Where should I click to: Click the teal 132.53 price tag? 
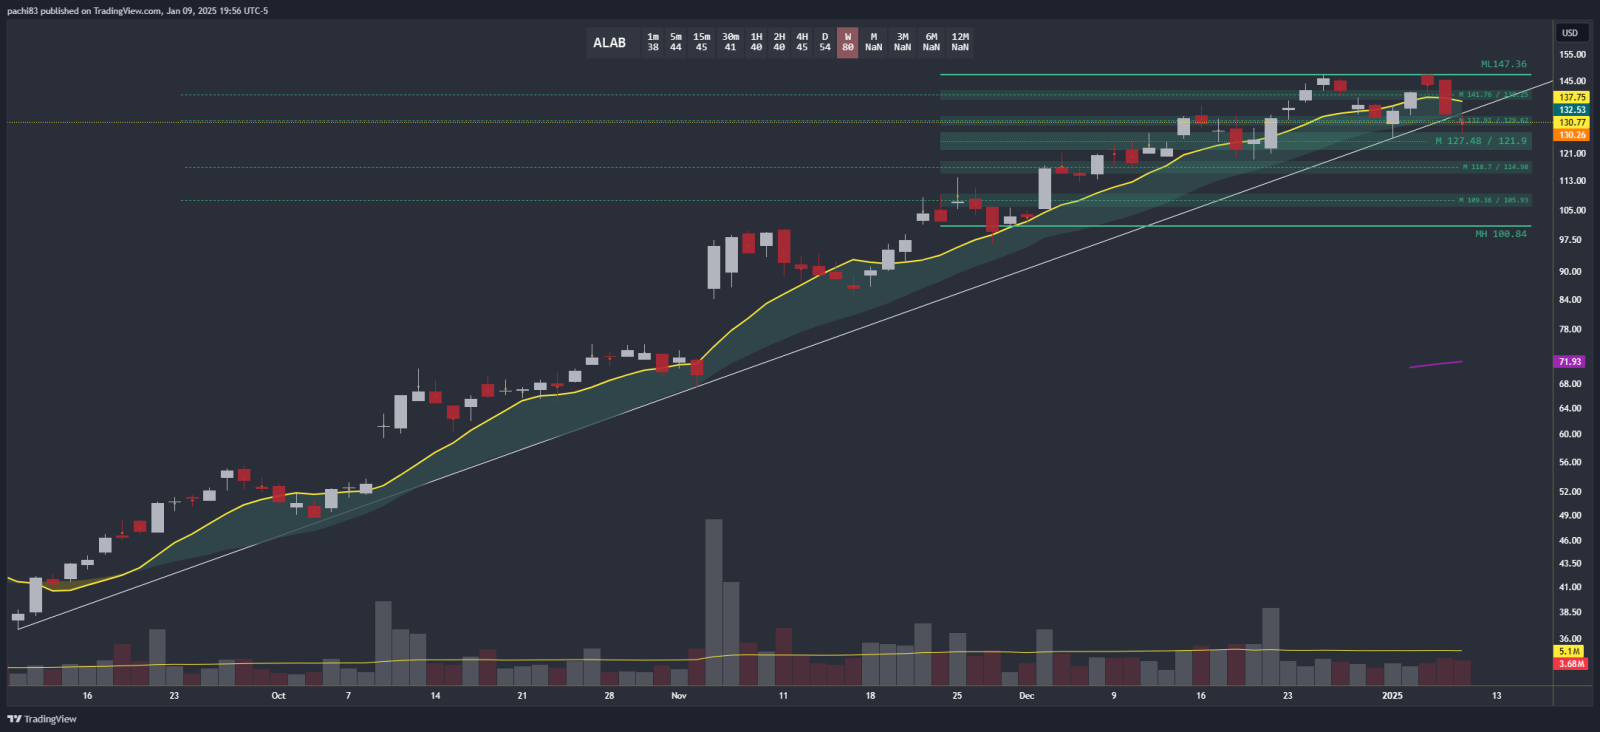1572,110
